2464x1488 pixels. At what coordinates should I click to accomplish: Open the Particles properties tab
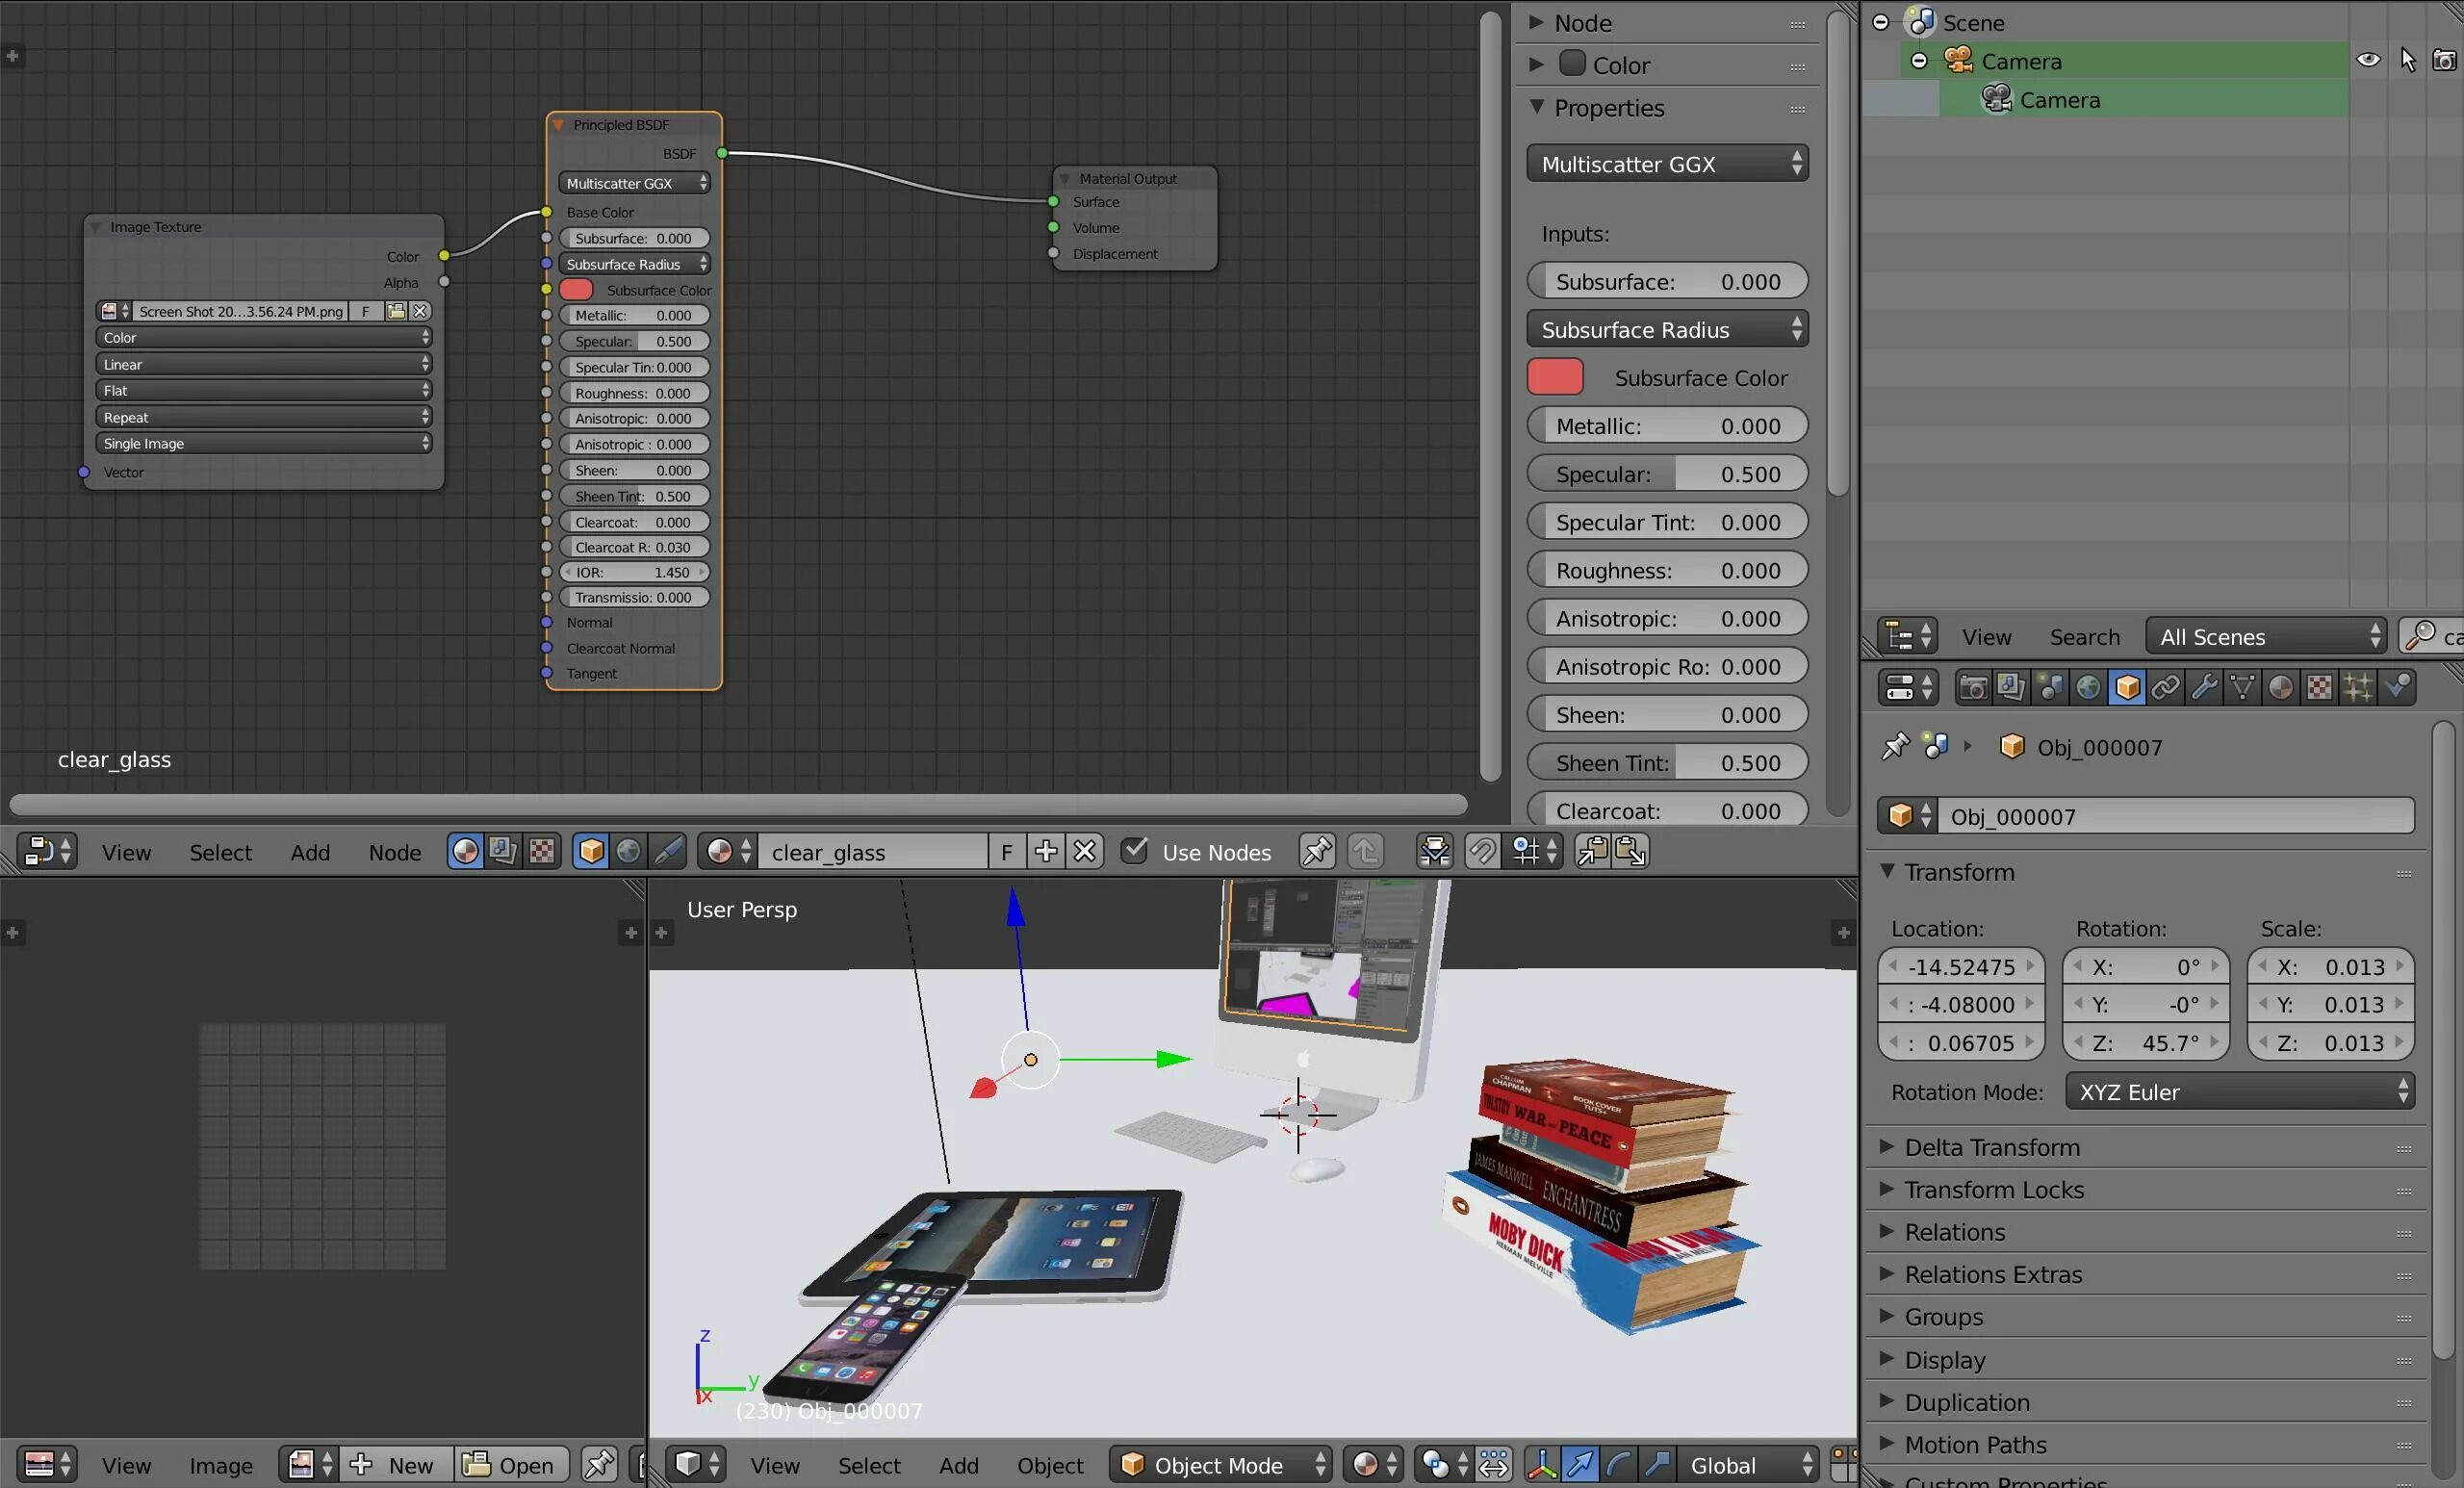click(x=2358, y=687)
